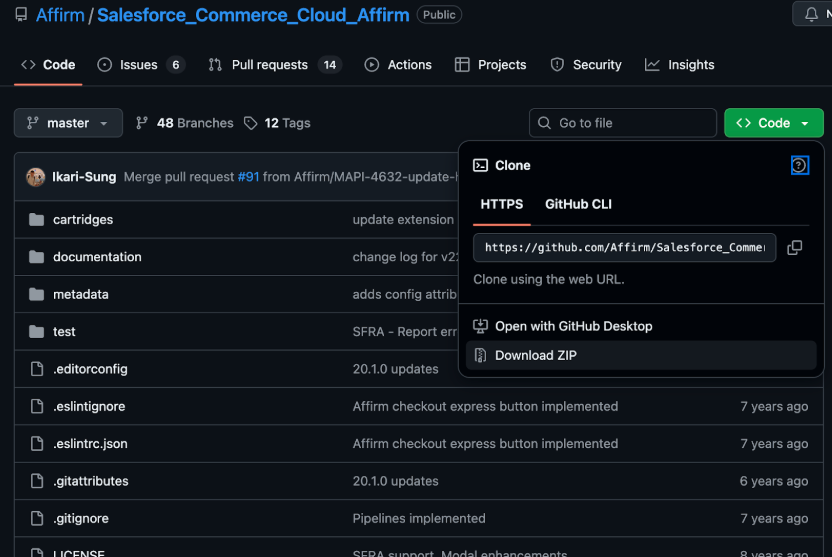Viewport: 832px width, 557px height.
Task: Expand the master branch dropdown
Action: click(x=68, y=123)
